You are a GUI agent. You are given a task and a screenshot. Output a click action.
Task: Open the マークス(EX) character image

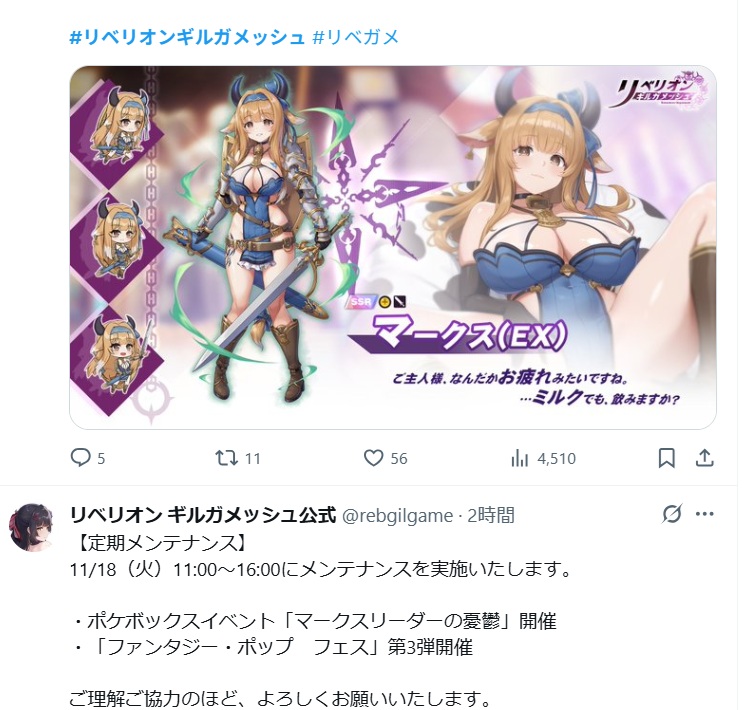pos(393,247)
